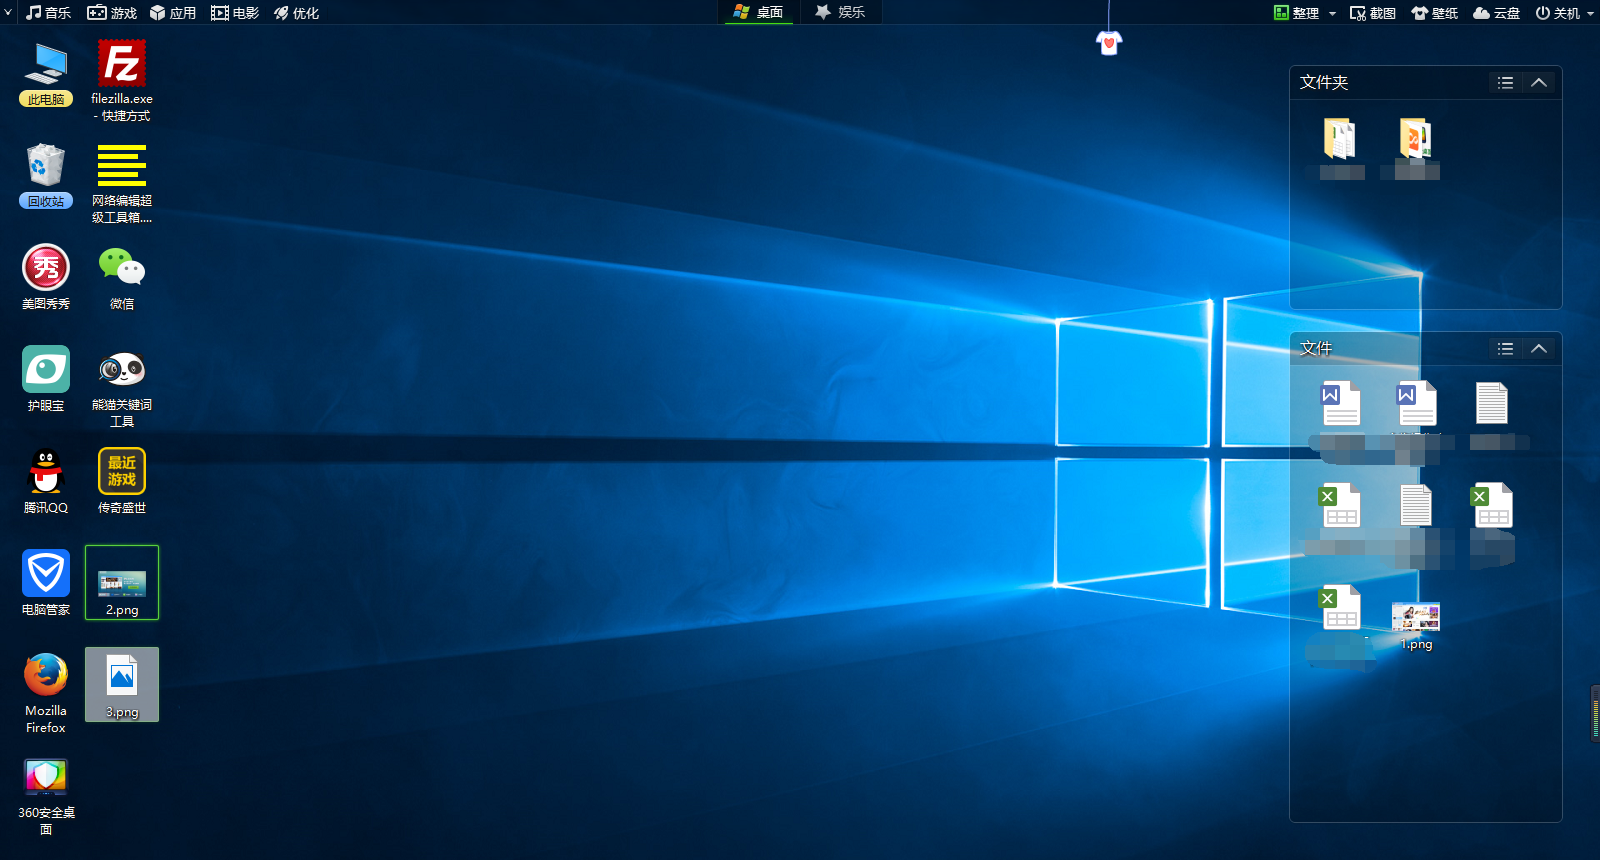The image size is (1600, 860).
Task: Click the 壁纸 wallpaper button
Action: click(x=1435, y=13)
